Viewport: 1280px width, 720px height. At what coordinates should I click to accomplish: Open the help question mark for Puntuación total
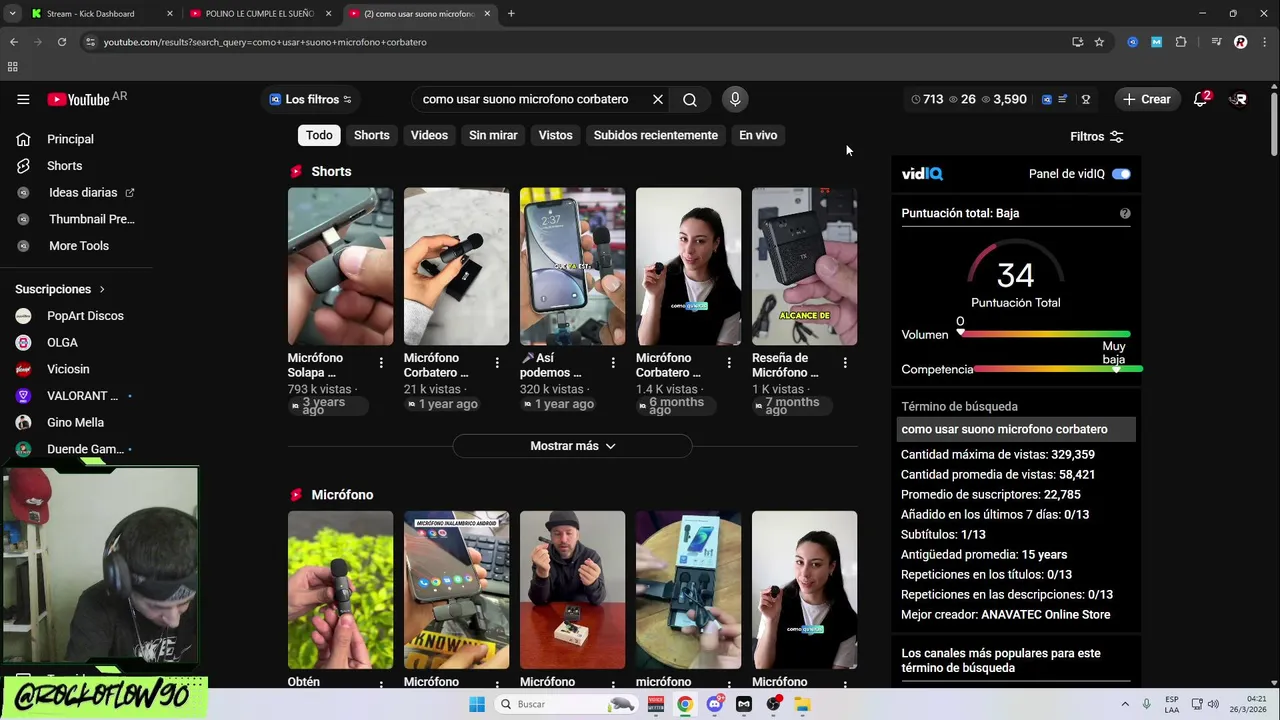click(1125, 213)
